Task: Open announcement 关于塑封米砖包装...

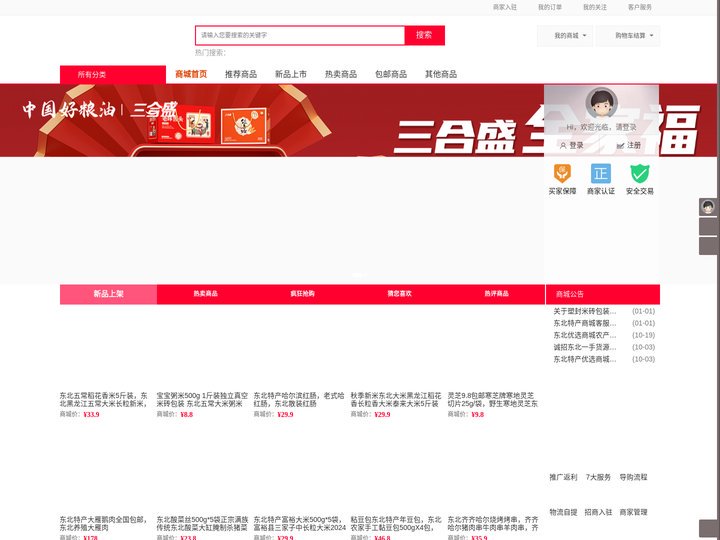Action: pos(585,311)
